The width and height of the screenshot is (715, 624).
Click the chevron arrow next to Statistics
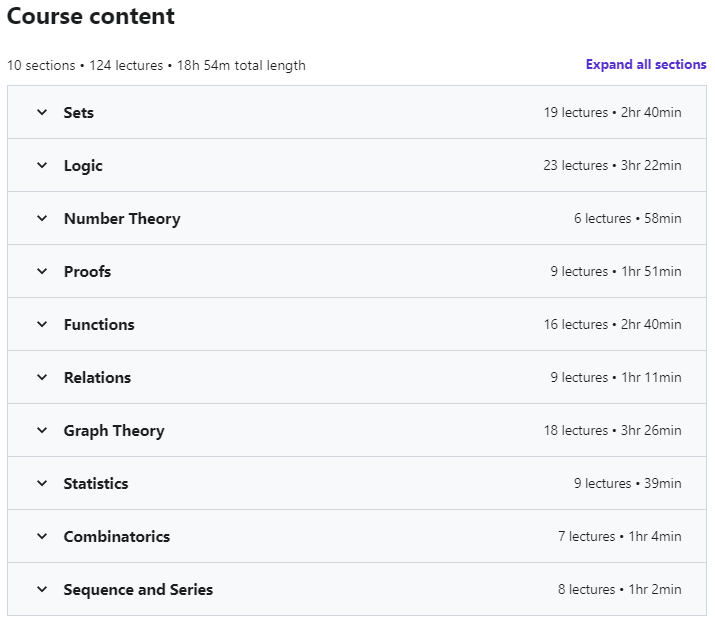click(x=42, y=484)
